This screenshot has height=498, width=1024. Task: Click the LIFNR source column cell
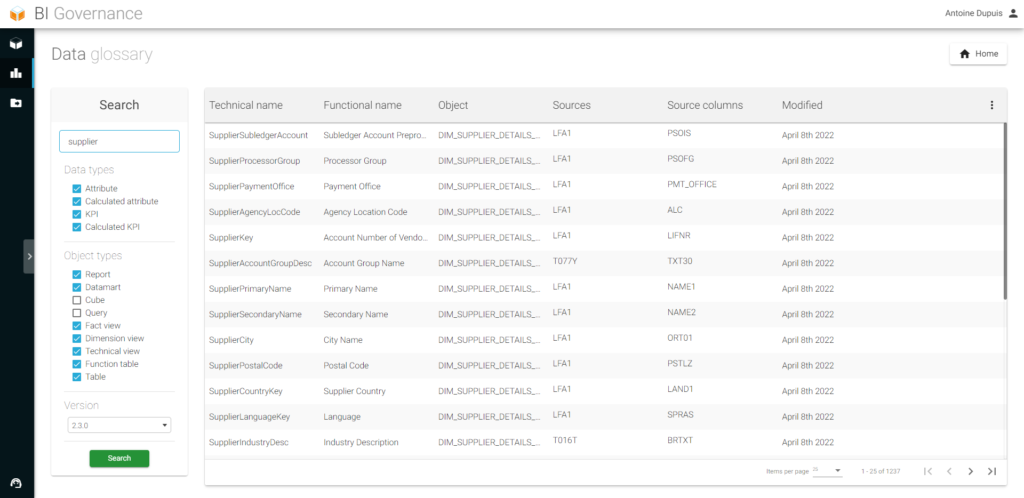[x=679, y=236]
